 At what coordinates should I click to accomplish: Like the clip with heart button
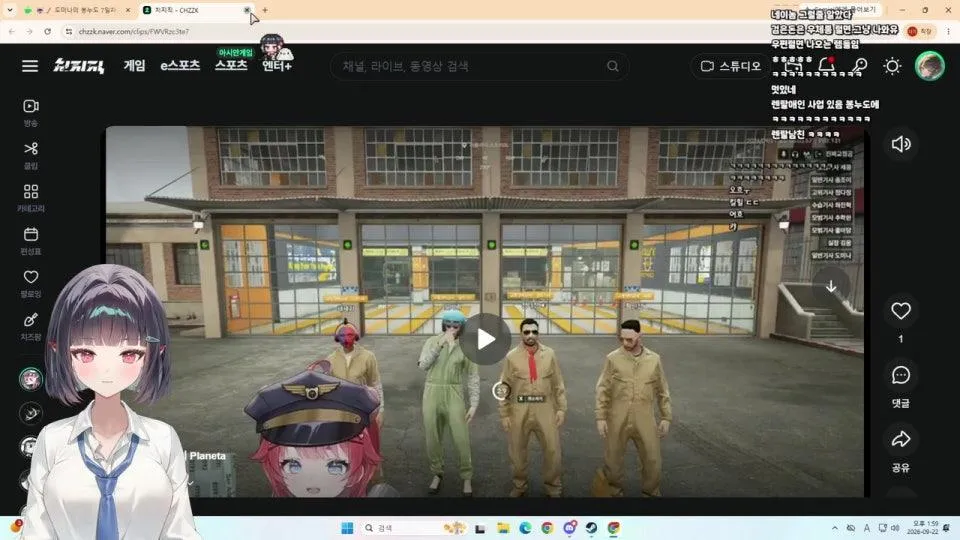tap(901, 311)
